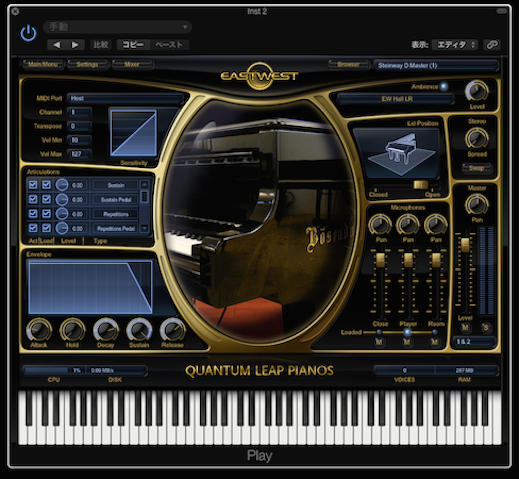This screenshot has height=479, width=519.
Task: Adjust the Ambience Level knob
Action: pyautogui.click(x=477, y=91)
